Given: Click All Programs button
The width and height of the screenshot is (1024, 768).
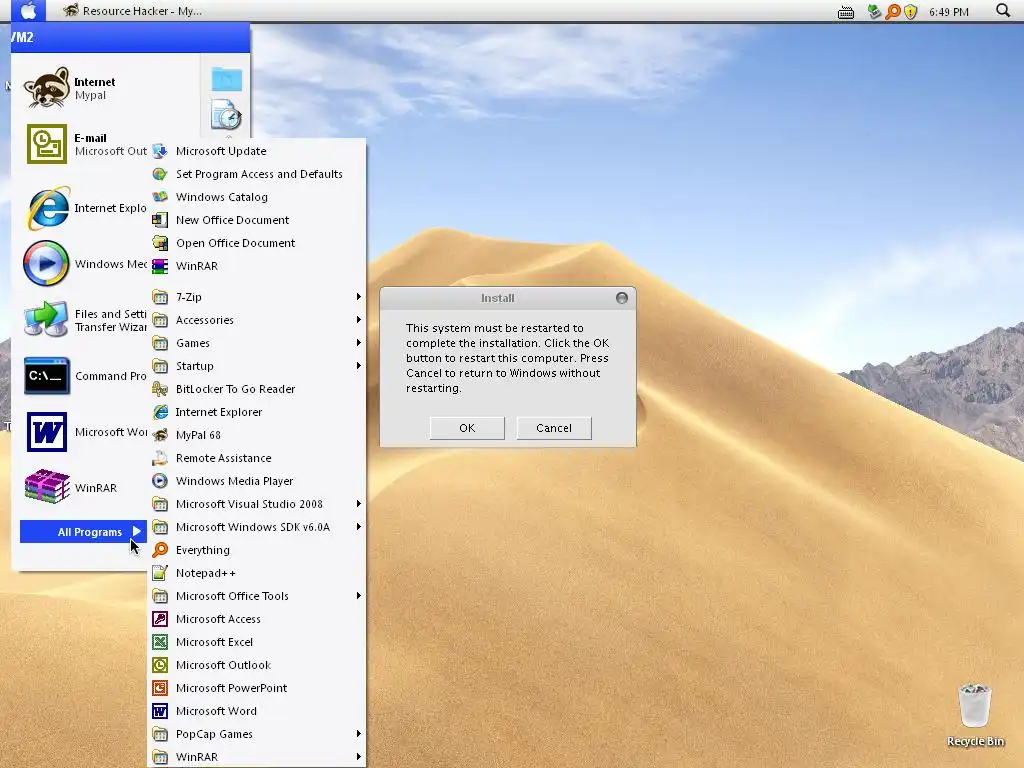Looking at the screenshot, I should coord(84,532).
